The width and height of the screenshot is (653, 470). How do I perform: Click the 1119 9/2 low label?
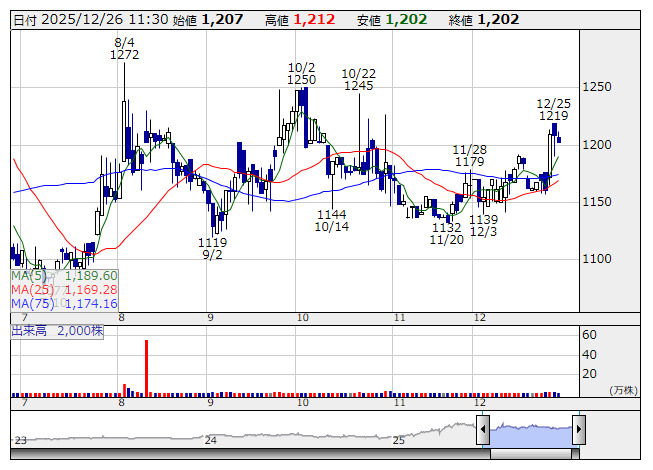(x=212, y=249)
